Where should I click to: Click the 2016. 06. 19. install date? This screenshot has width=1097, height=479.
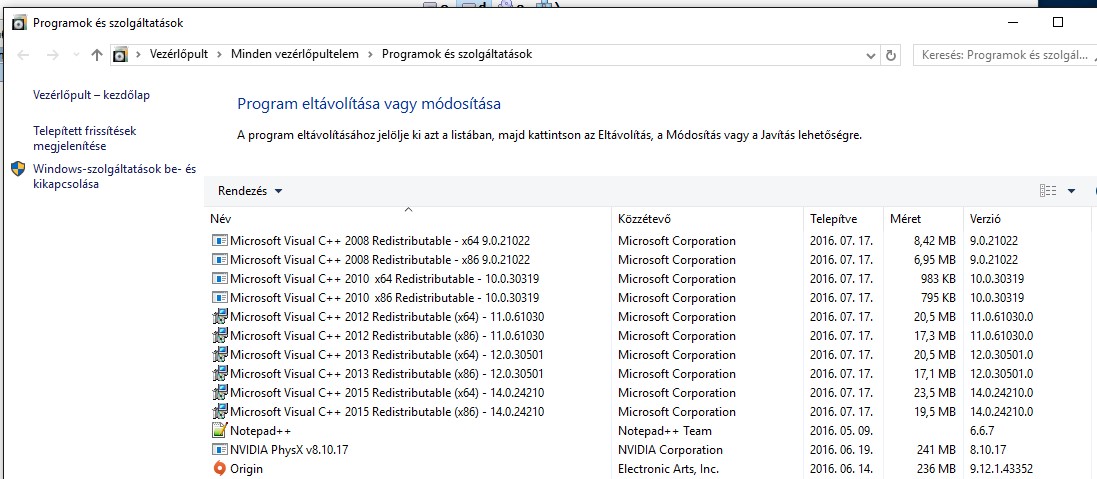[x=841, y=450]
